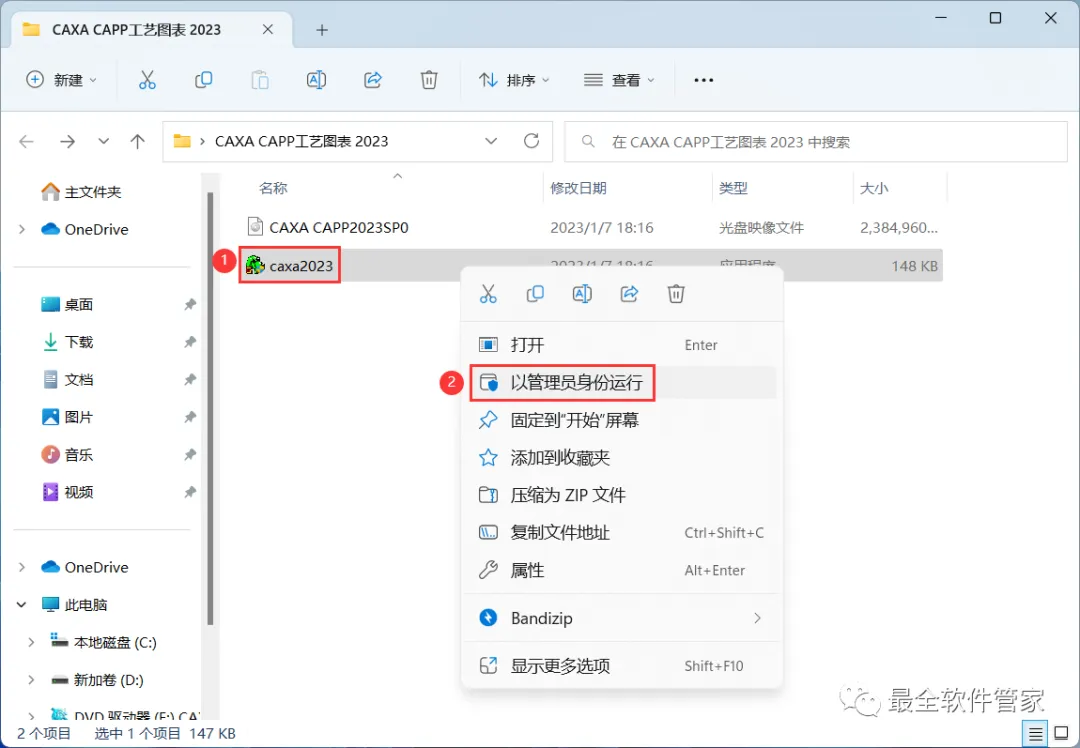This screenshot has height=748, width=1080.
Task: Open 视频 in the sidebar
Action: 68,492
